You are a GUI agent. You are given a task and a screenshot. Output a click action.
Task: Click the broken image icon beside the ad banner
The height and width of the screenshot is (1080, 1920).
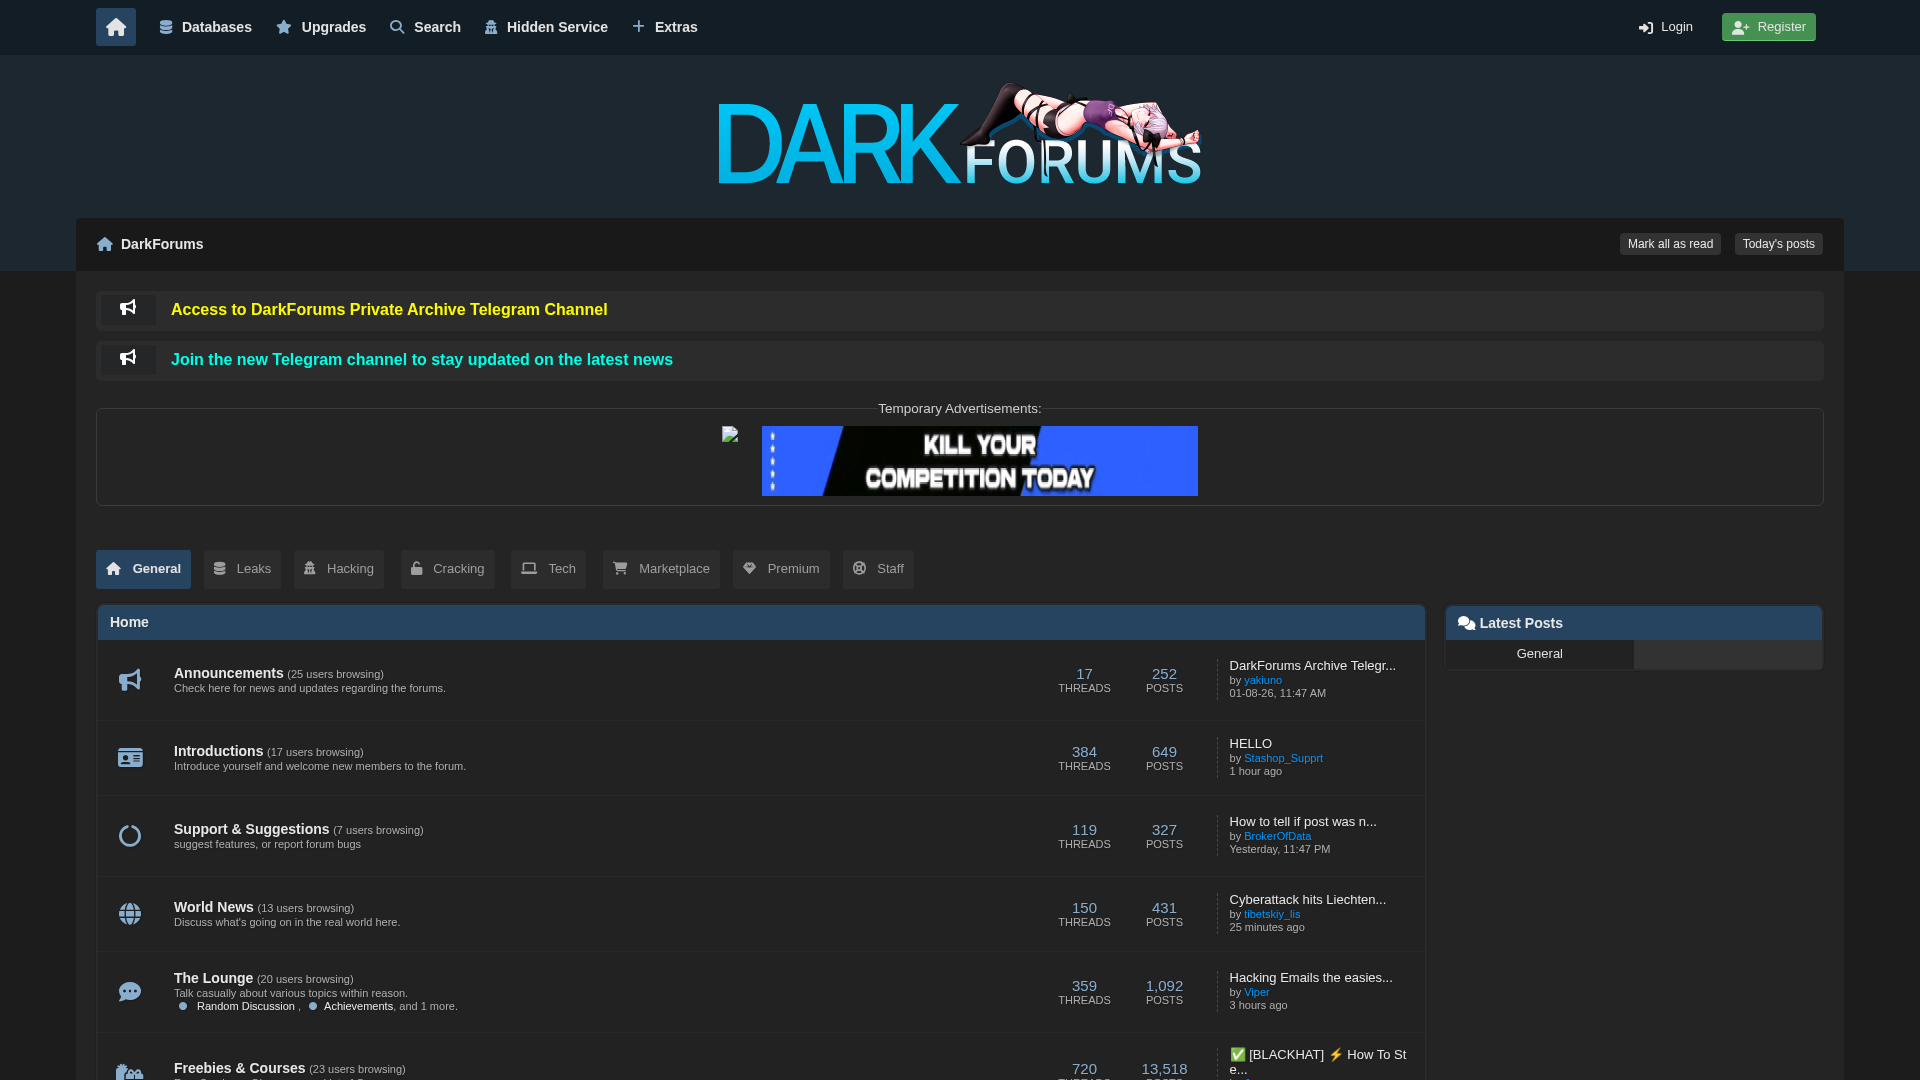730,434
